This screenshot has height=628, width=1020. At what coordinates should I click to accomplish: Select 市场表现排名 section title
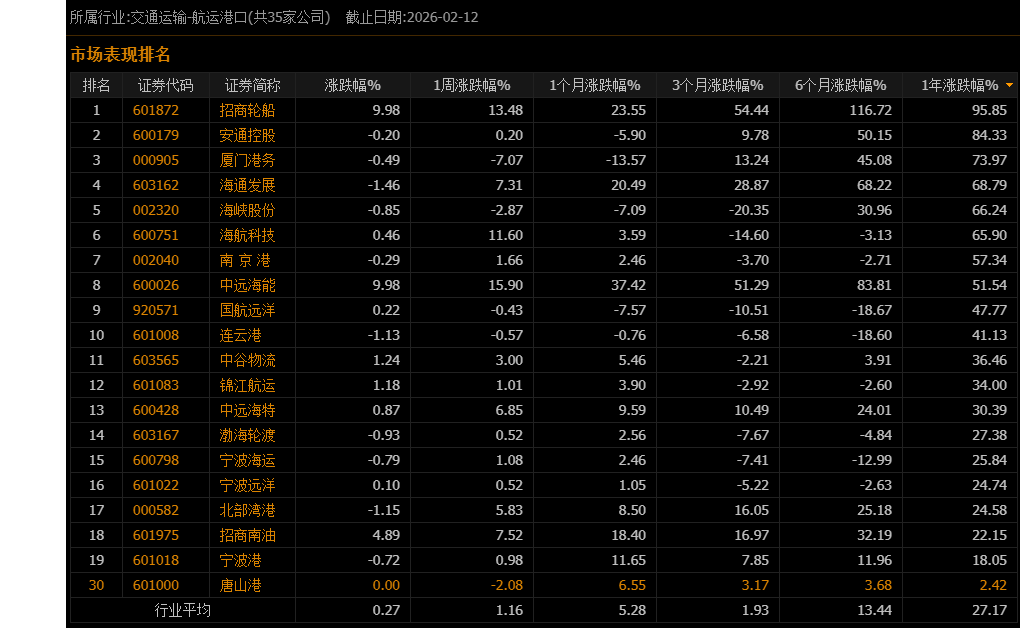pyautogui.click(x=120, y=55)
